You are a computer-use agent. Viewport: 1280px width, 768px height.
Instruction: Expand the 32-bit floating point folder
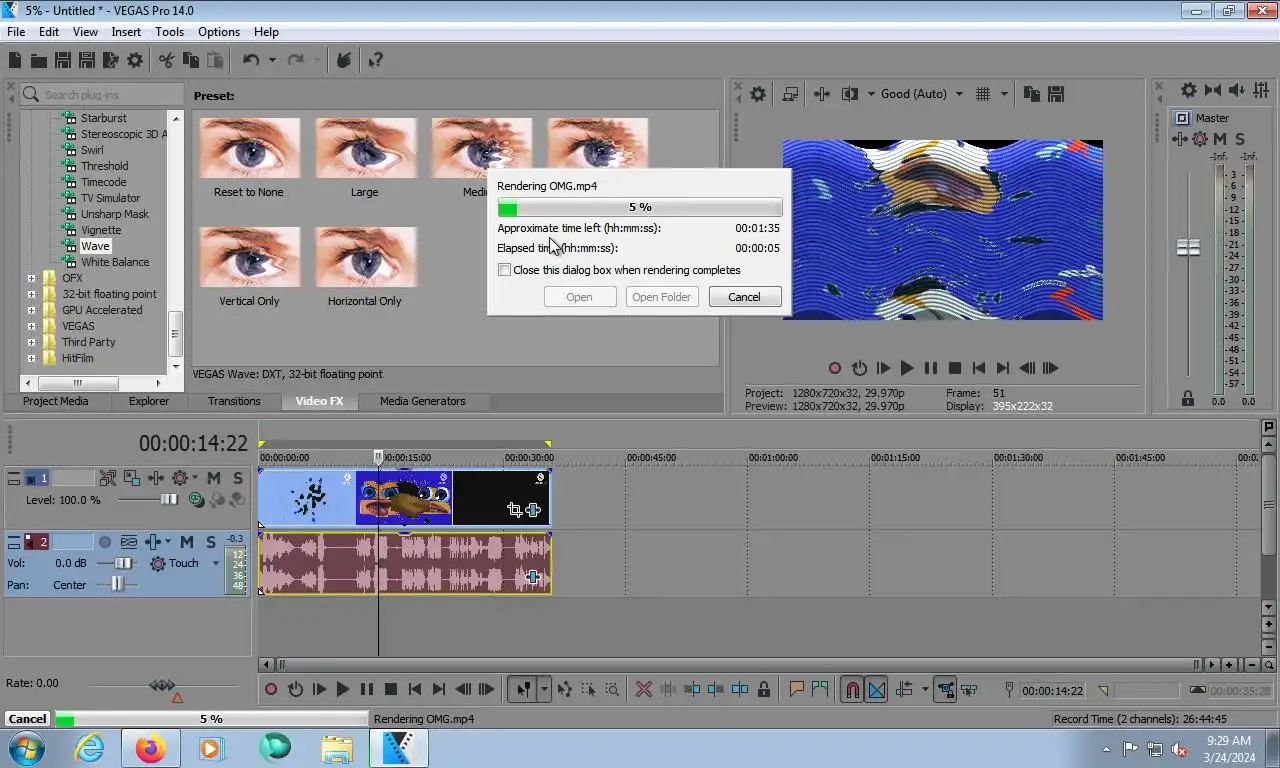[x=31, y=294]
